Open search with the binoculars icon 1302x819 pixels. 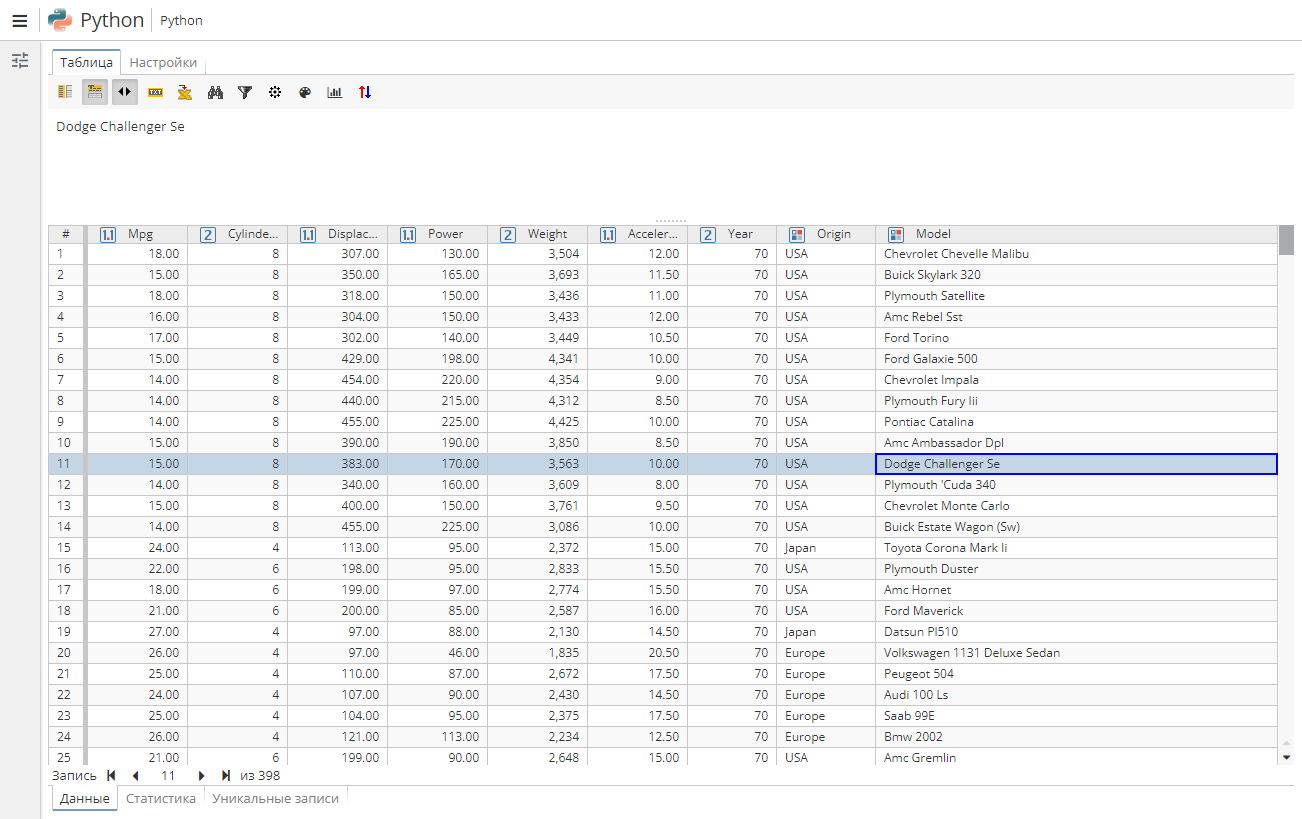click(x=215, y=92)
